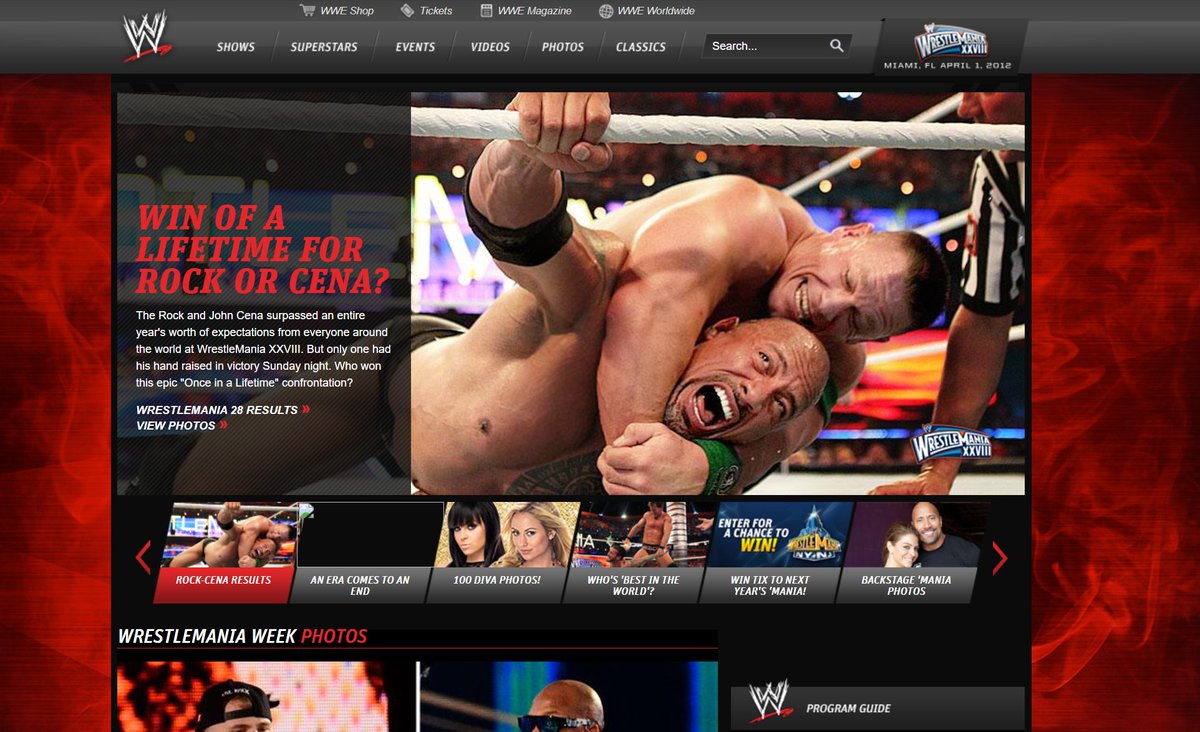Click the magazine icon beside WWE Magazine
This screenshot has height=732, width=1200.
click(x=486, y=10)
